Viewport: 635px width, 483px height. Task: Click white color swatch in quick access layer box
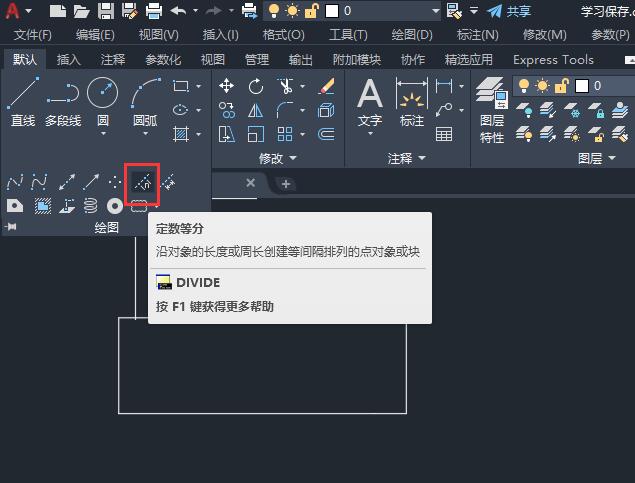click(x=332, y=11)
